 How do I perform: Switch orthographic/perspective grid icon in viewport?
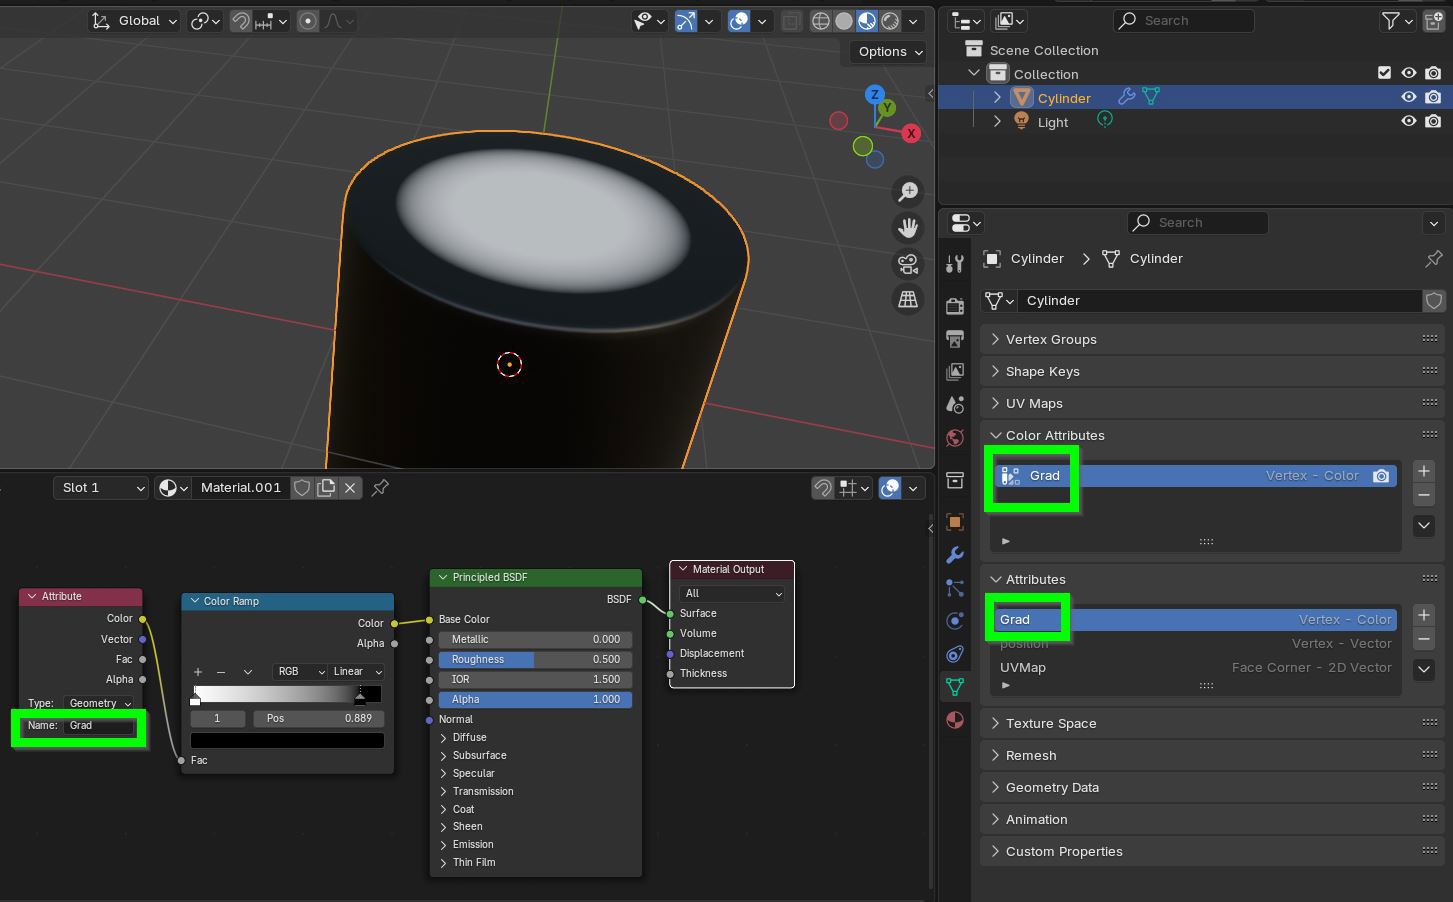point(908,300)
